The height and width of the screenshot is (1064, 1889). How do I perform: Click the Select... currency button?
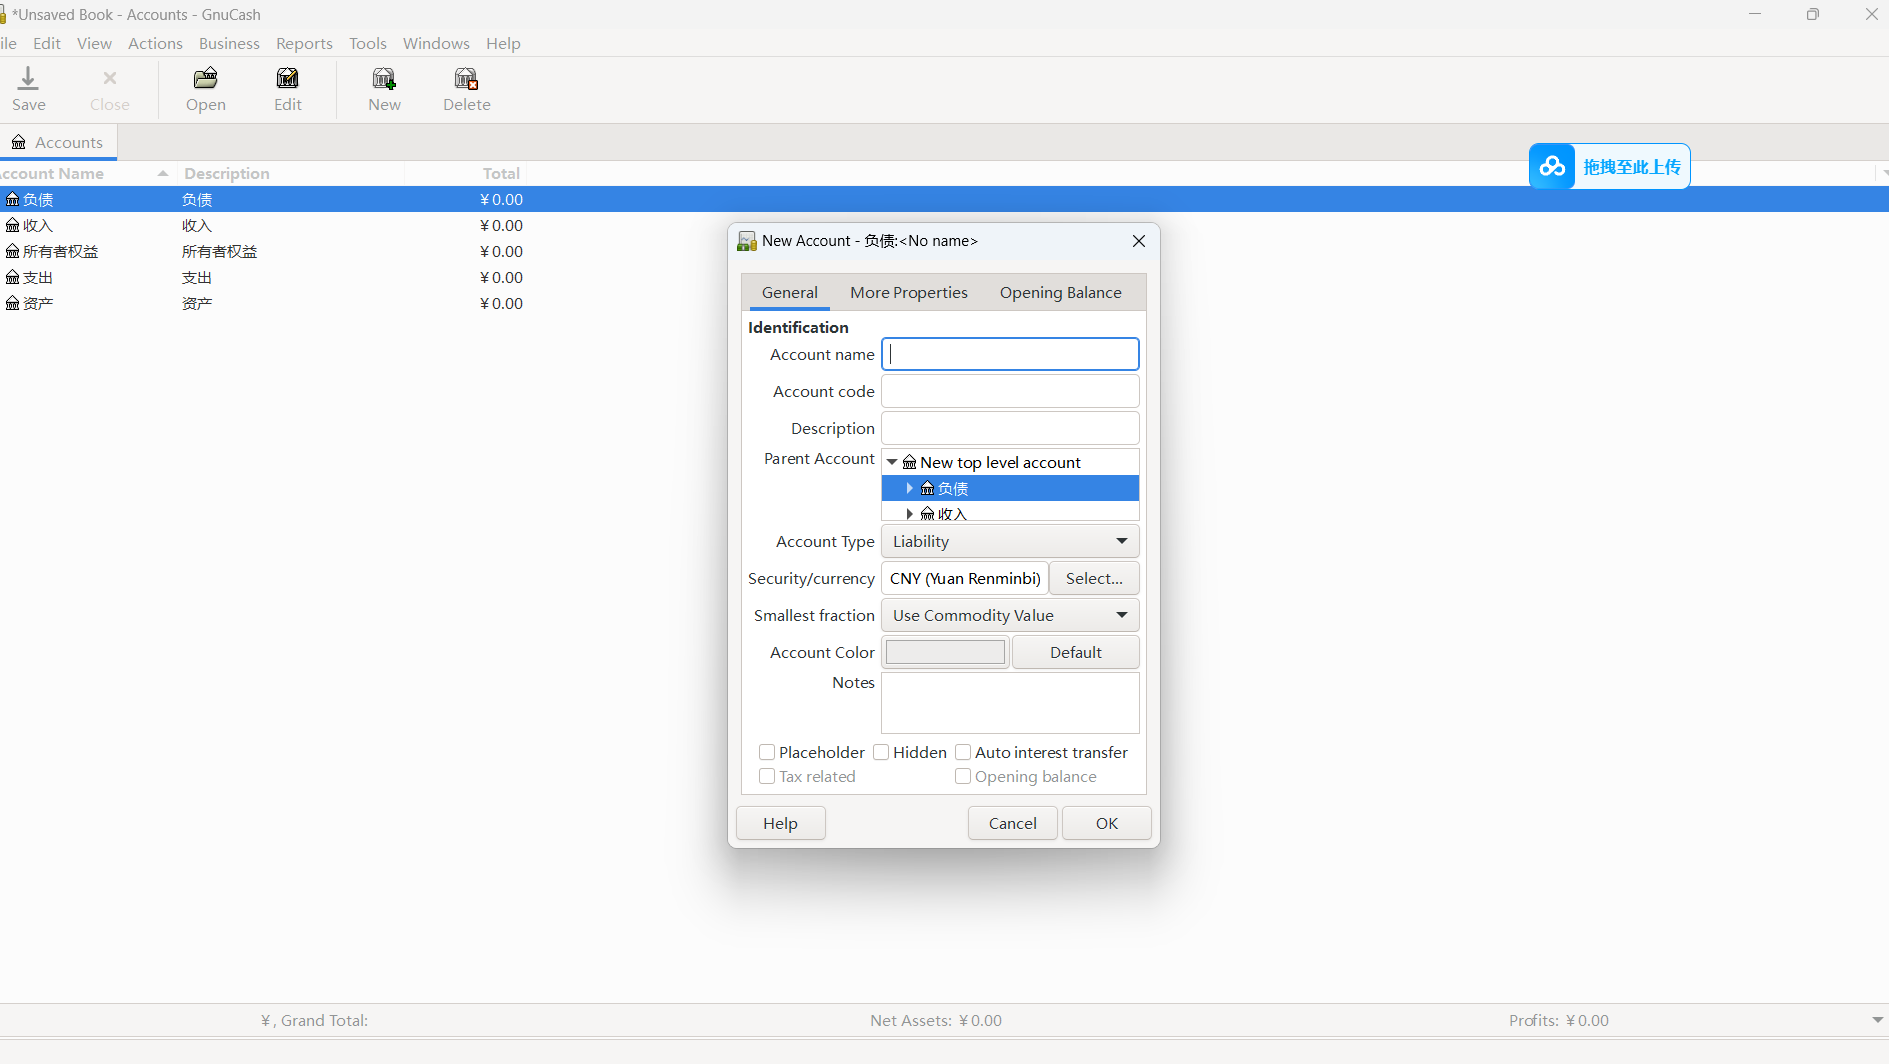(x=1094, y=578)
